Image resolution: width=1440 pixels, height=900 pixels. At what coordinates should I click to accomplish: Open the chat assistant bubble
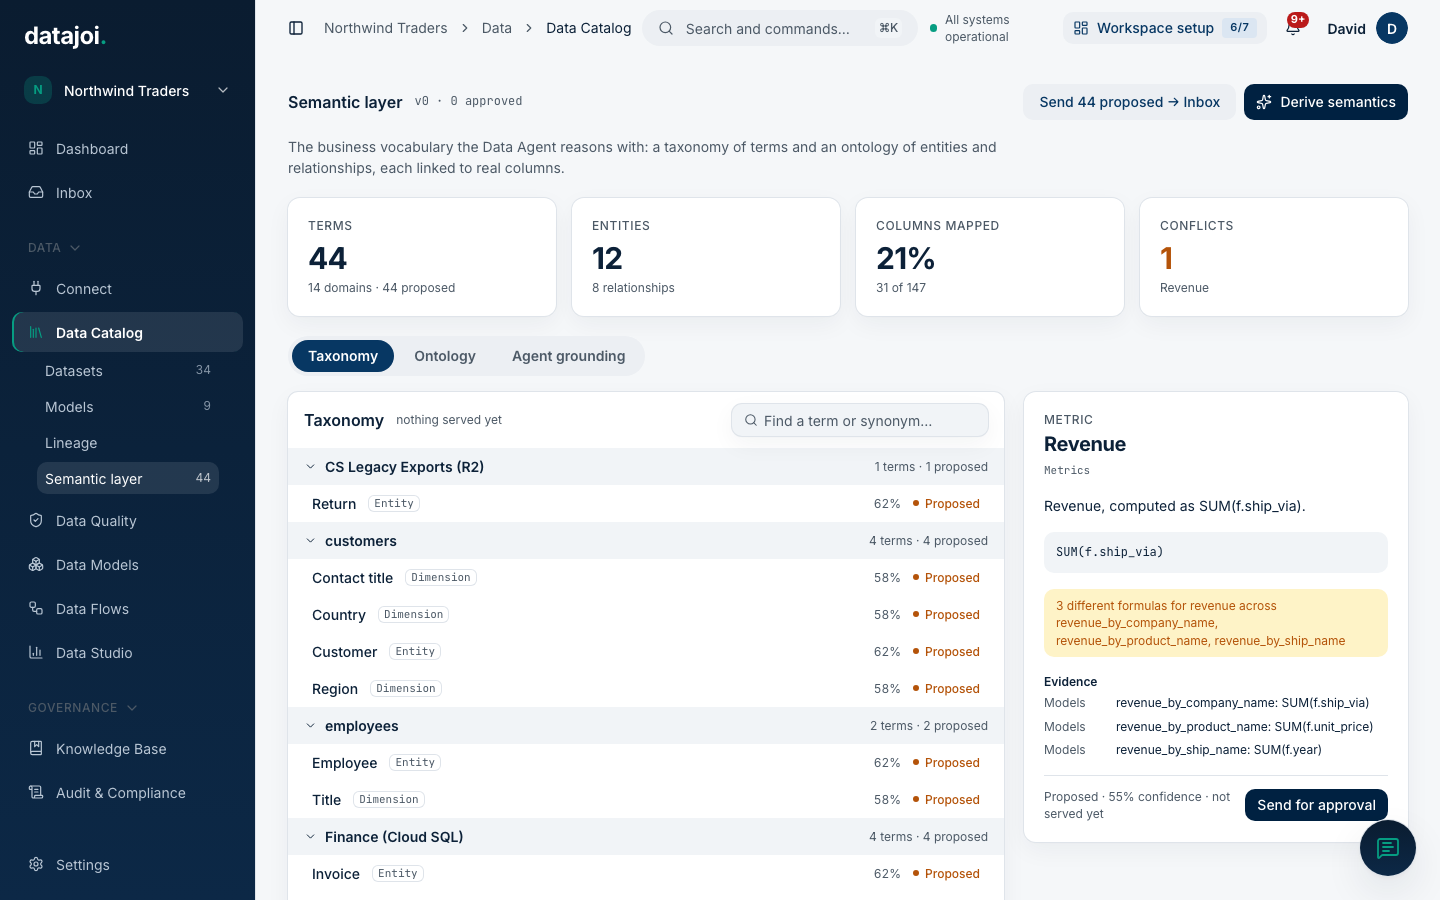[x=1388, y=848]
